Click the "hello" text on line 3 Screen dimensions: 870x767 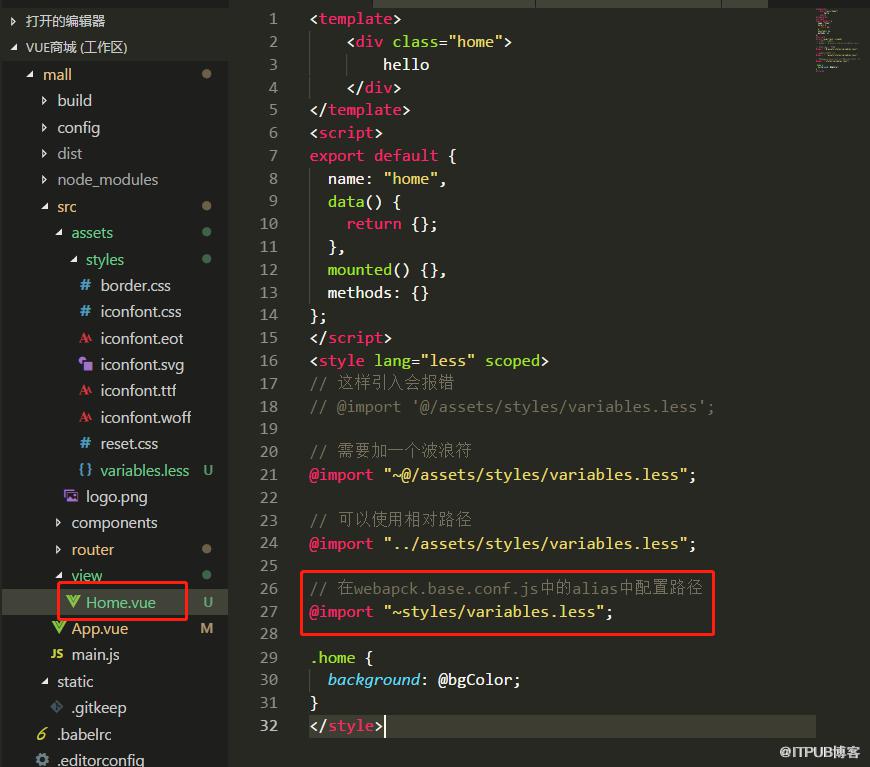click(x=406, y=65)
